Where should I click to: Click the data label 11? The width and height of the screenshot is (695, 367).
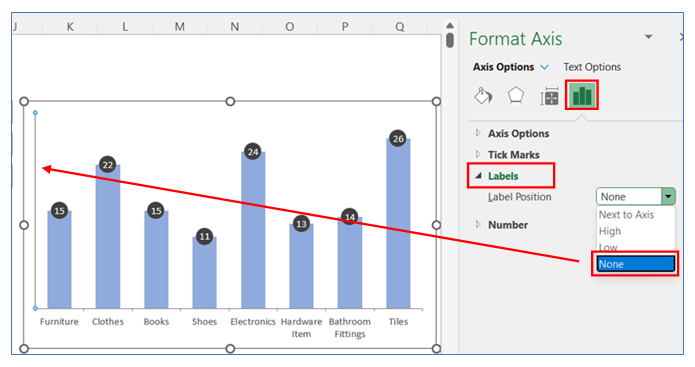point(204,237)
